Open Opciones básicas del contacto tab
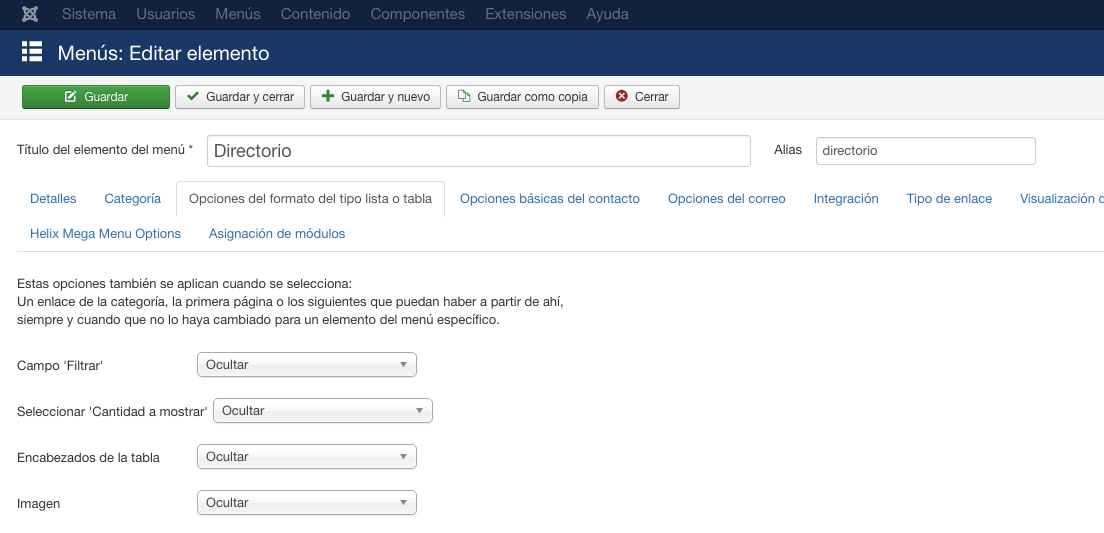This screenshot has width=1104, height=533. [549, 199]
